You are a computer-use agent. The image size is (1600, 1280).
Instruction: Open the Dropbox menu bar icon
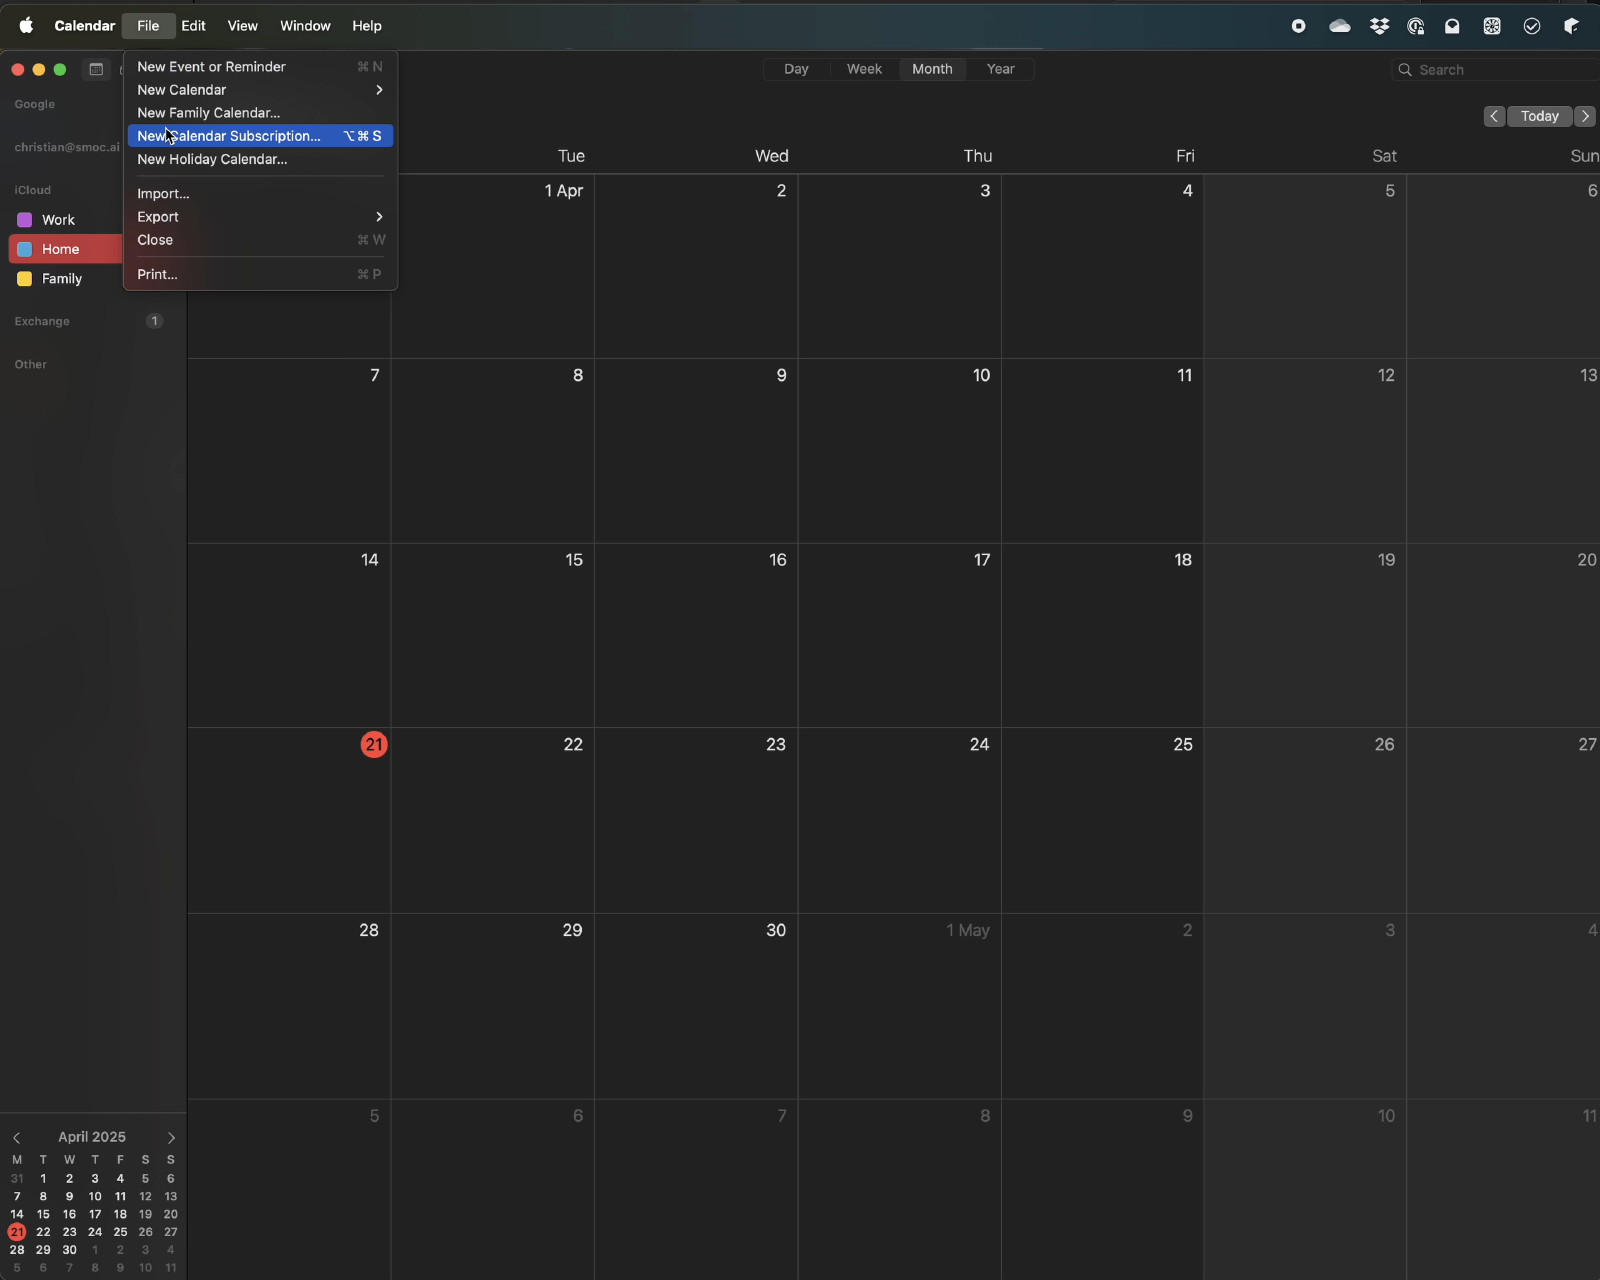(1380, 26)
